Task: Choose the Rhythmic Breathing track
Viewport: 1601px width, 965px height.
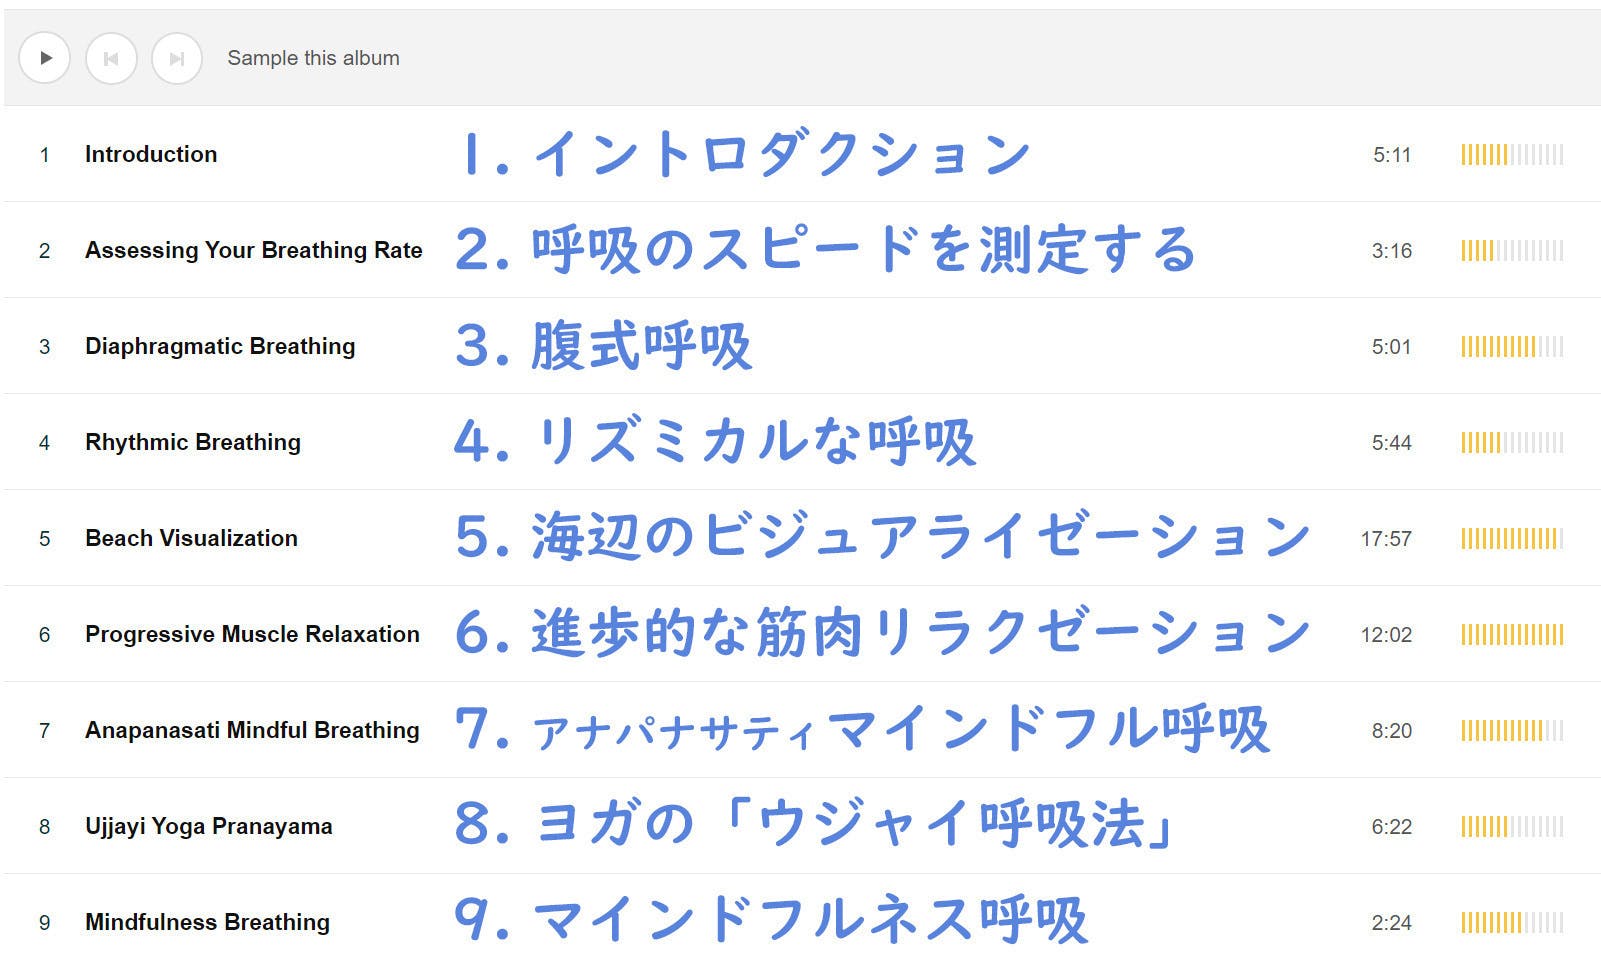Action: coord(193,442)
